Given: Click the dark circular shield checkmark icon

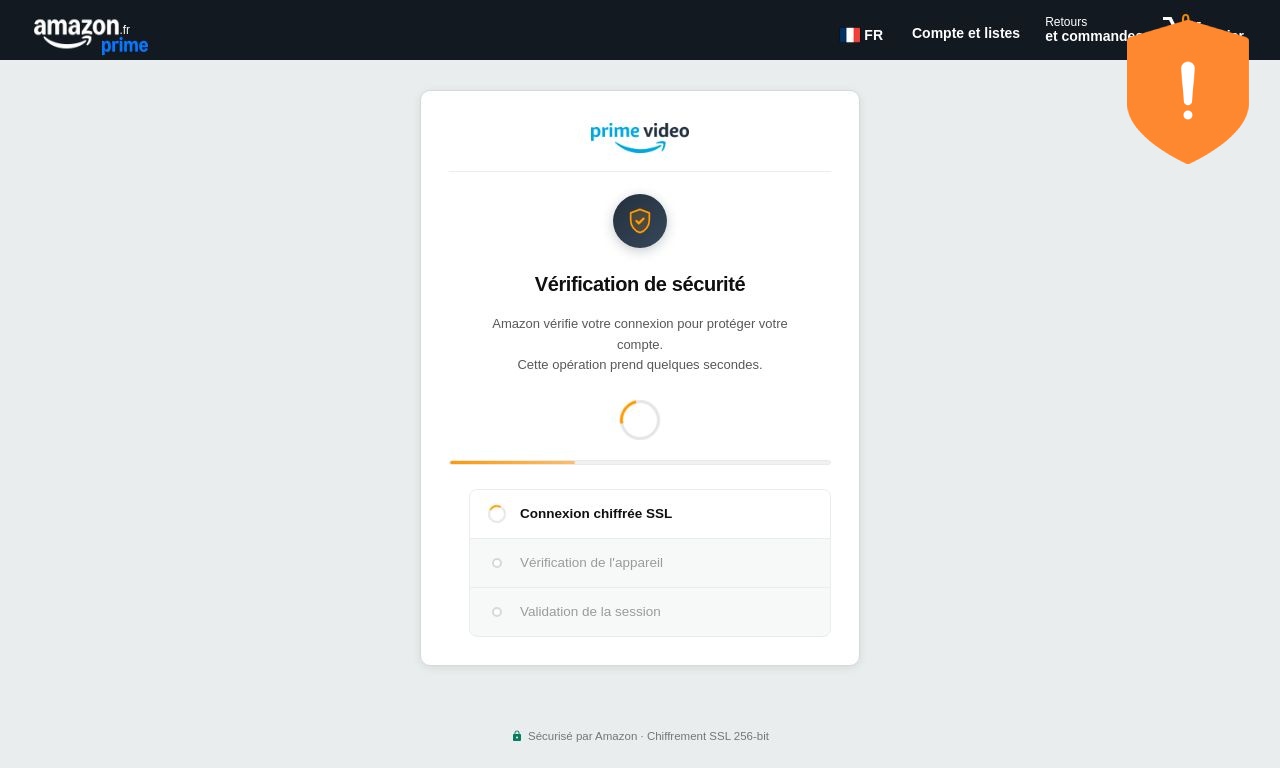Looking at the screenshot, I should pyautogui.click(x=640, y=221).
